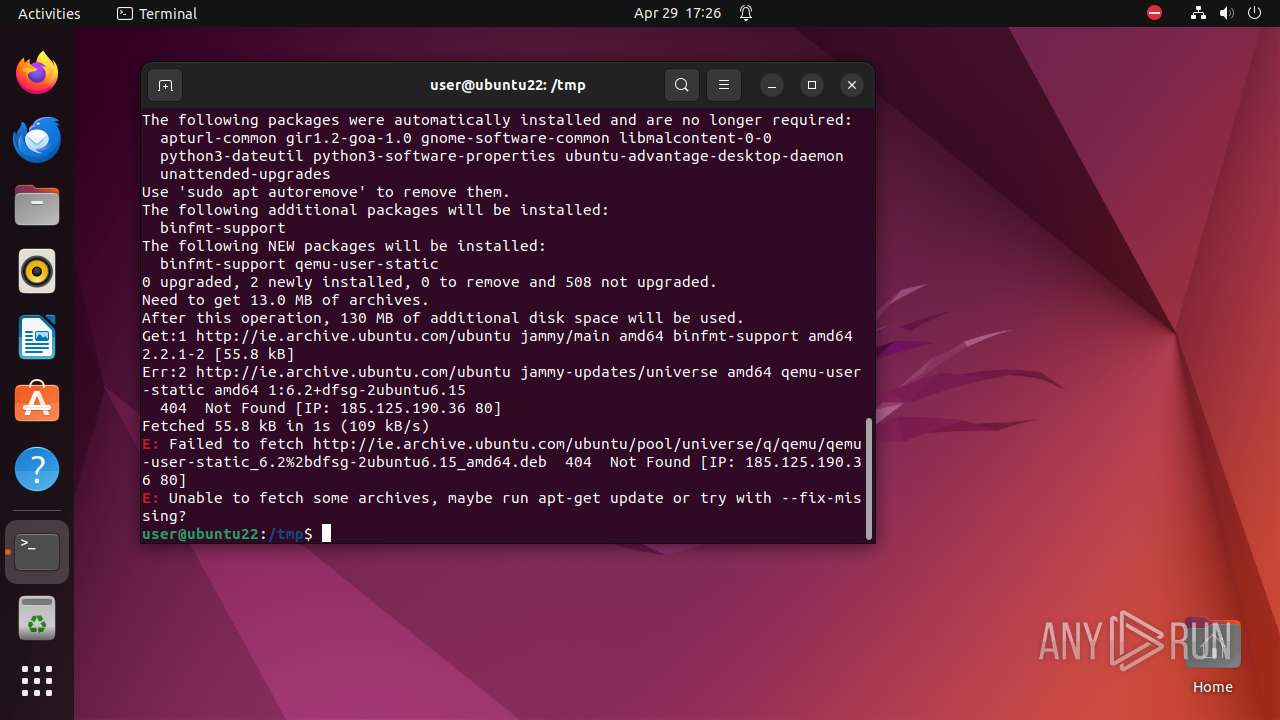Open the network status icon
This screenshot has height=720, width=1280.
coord(1198,13)
